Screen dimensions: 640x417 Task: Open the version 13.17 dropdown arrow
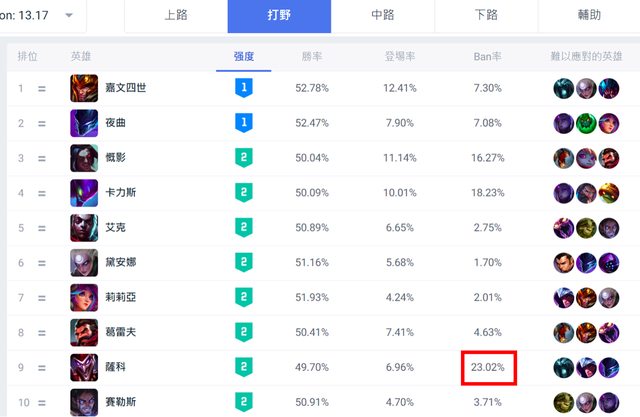(69, 16)
